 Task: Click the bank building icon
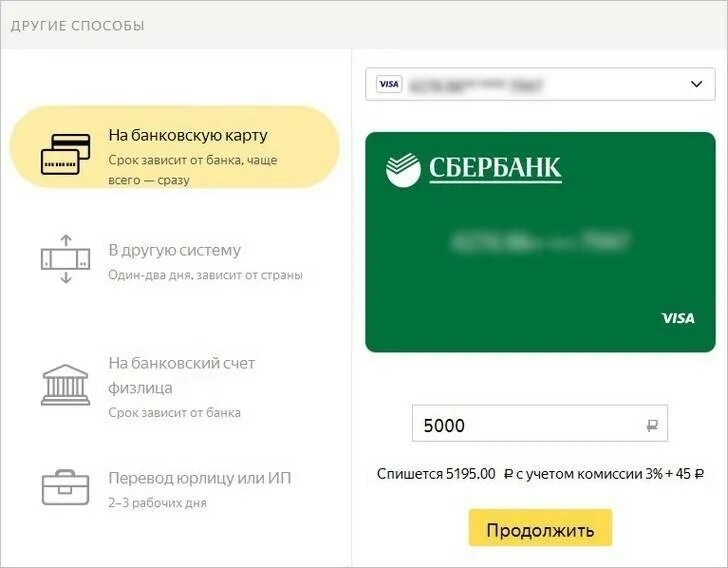(x=65, y=385)
